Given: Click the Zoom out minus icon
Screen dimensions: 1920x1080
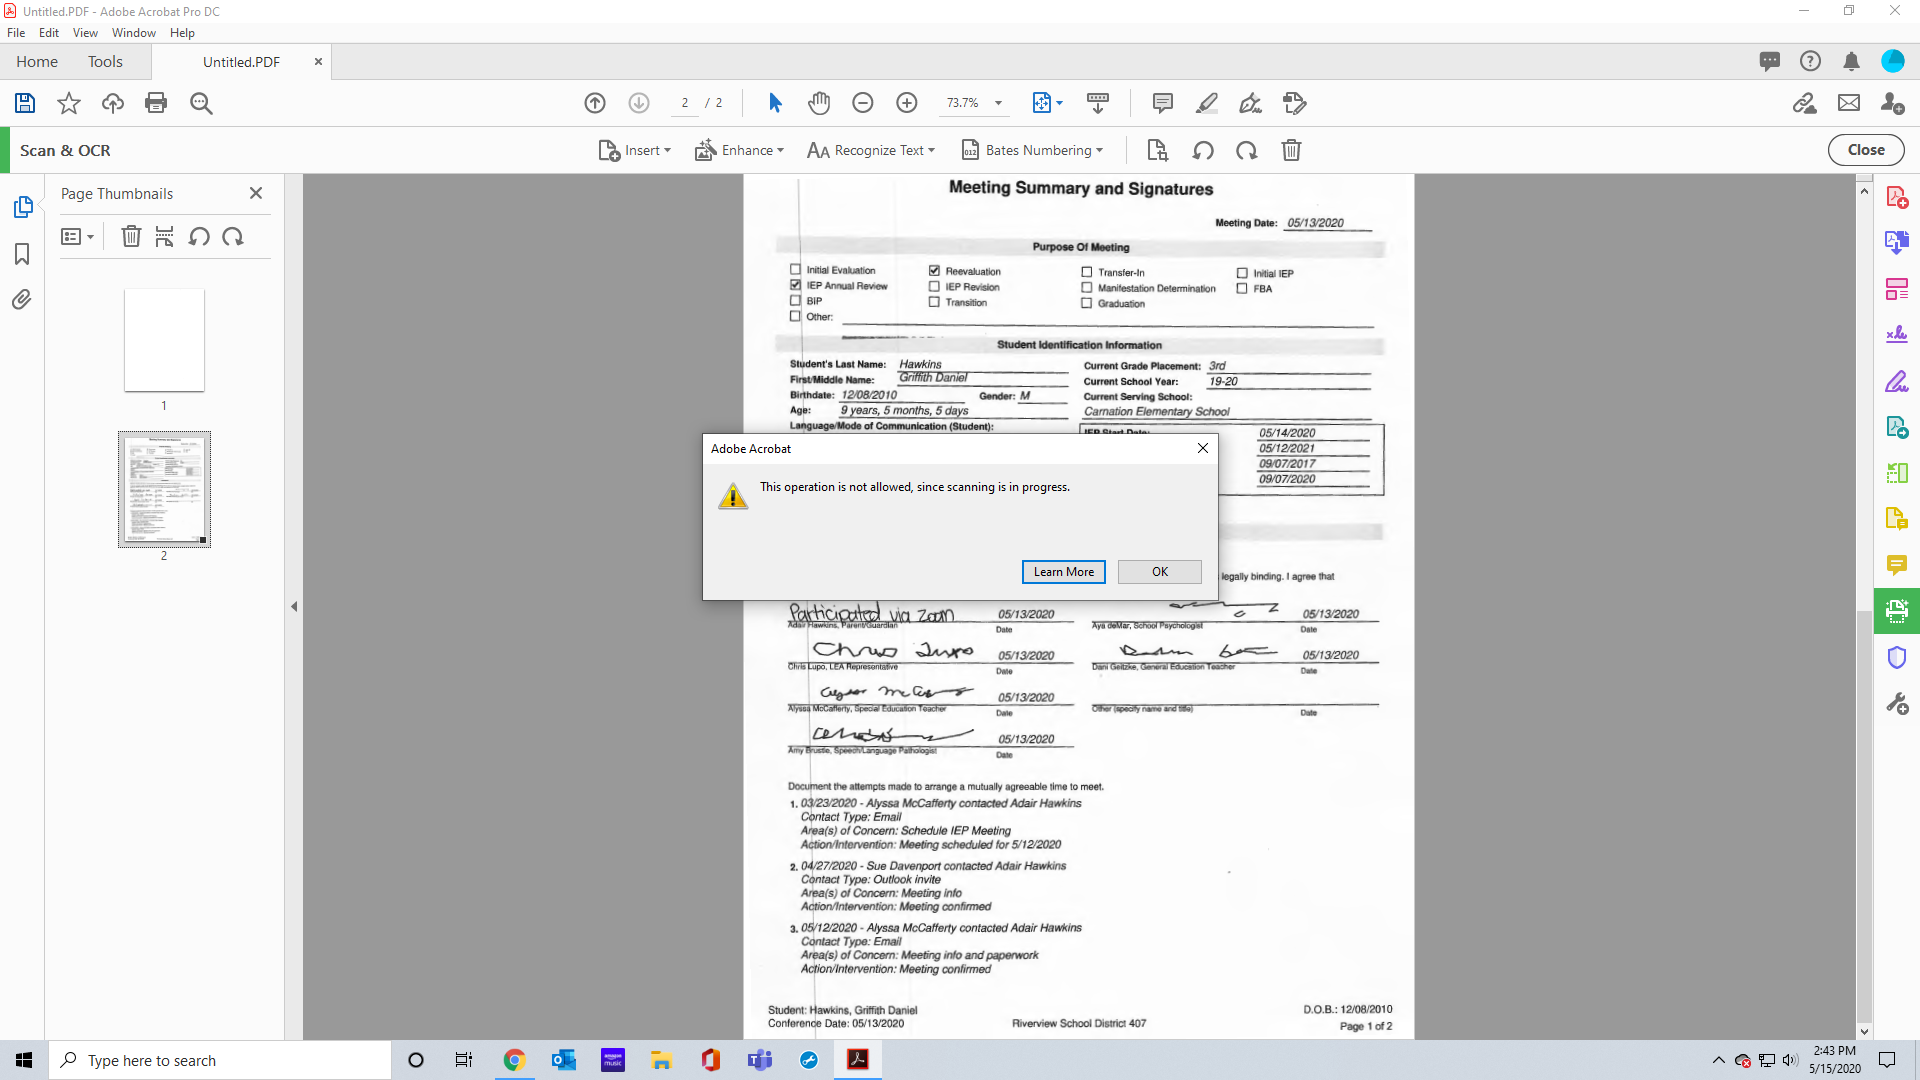Looking at the screenshot, I should tap(863, 103).
